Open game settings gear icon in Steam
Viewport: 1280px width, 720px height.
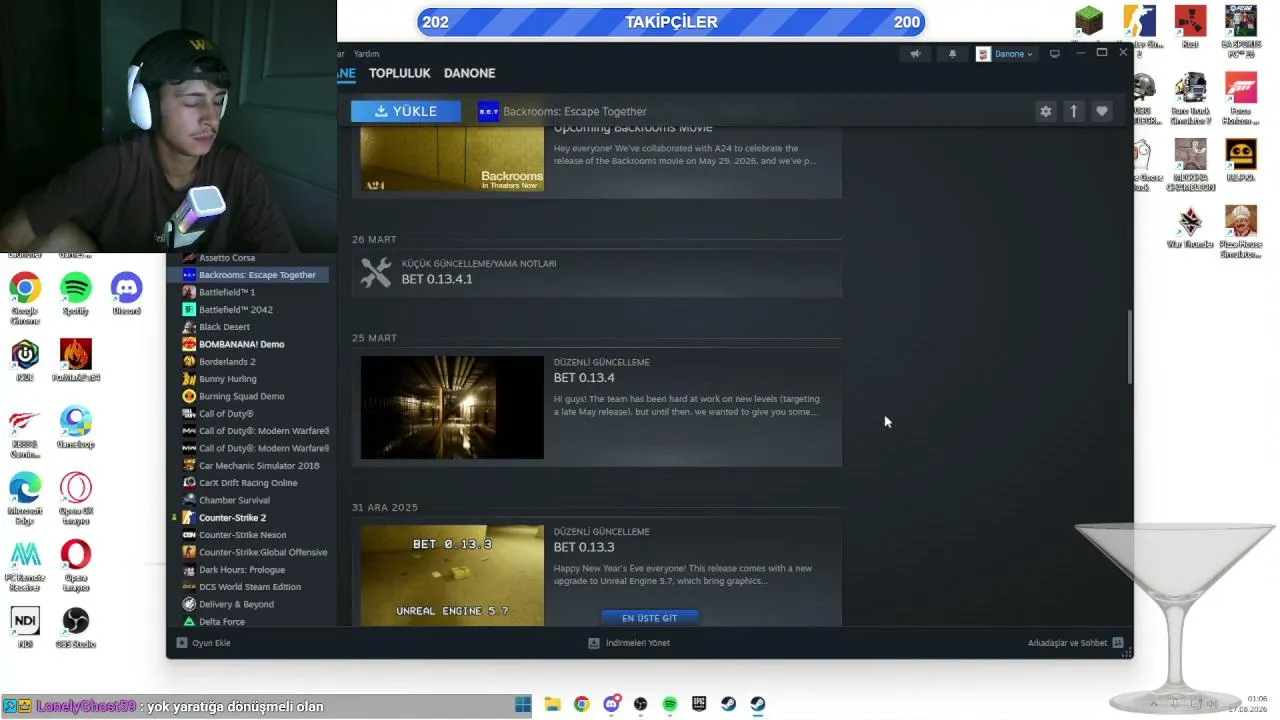(x=1046, y=112)
